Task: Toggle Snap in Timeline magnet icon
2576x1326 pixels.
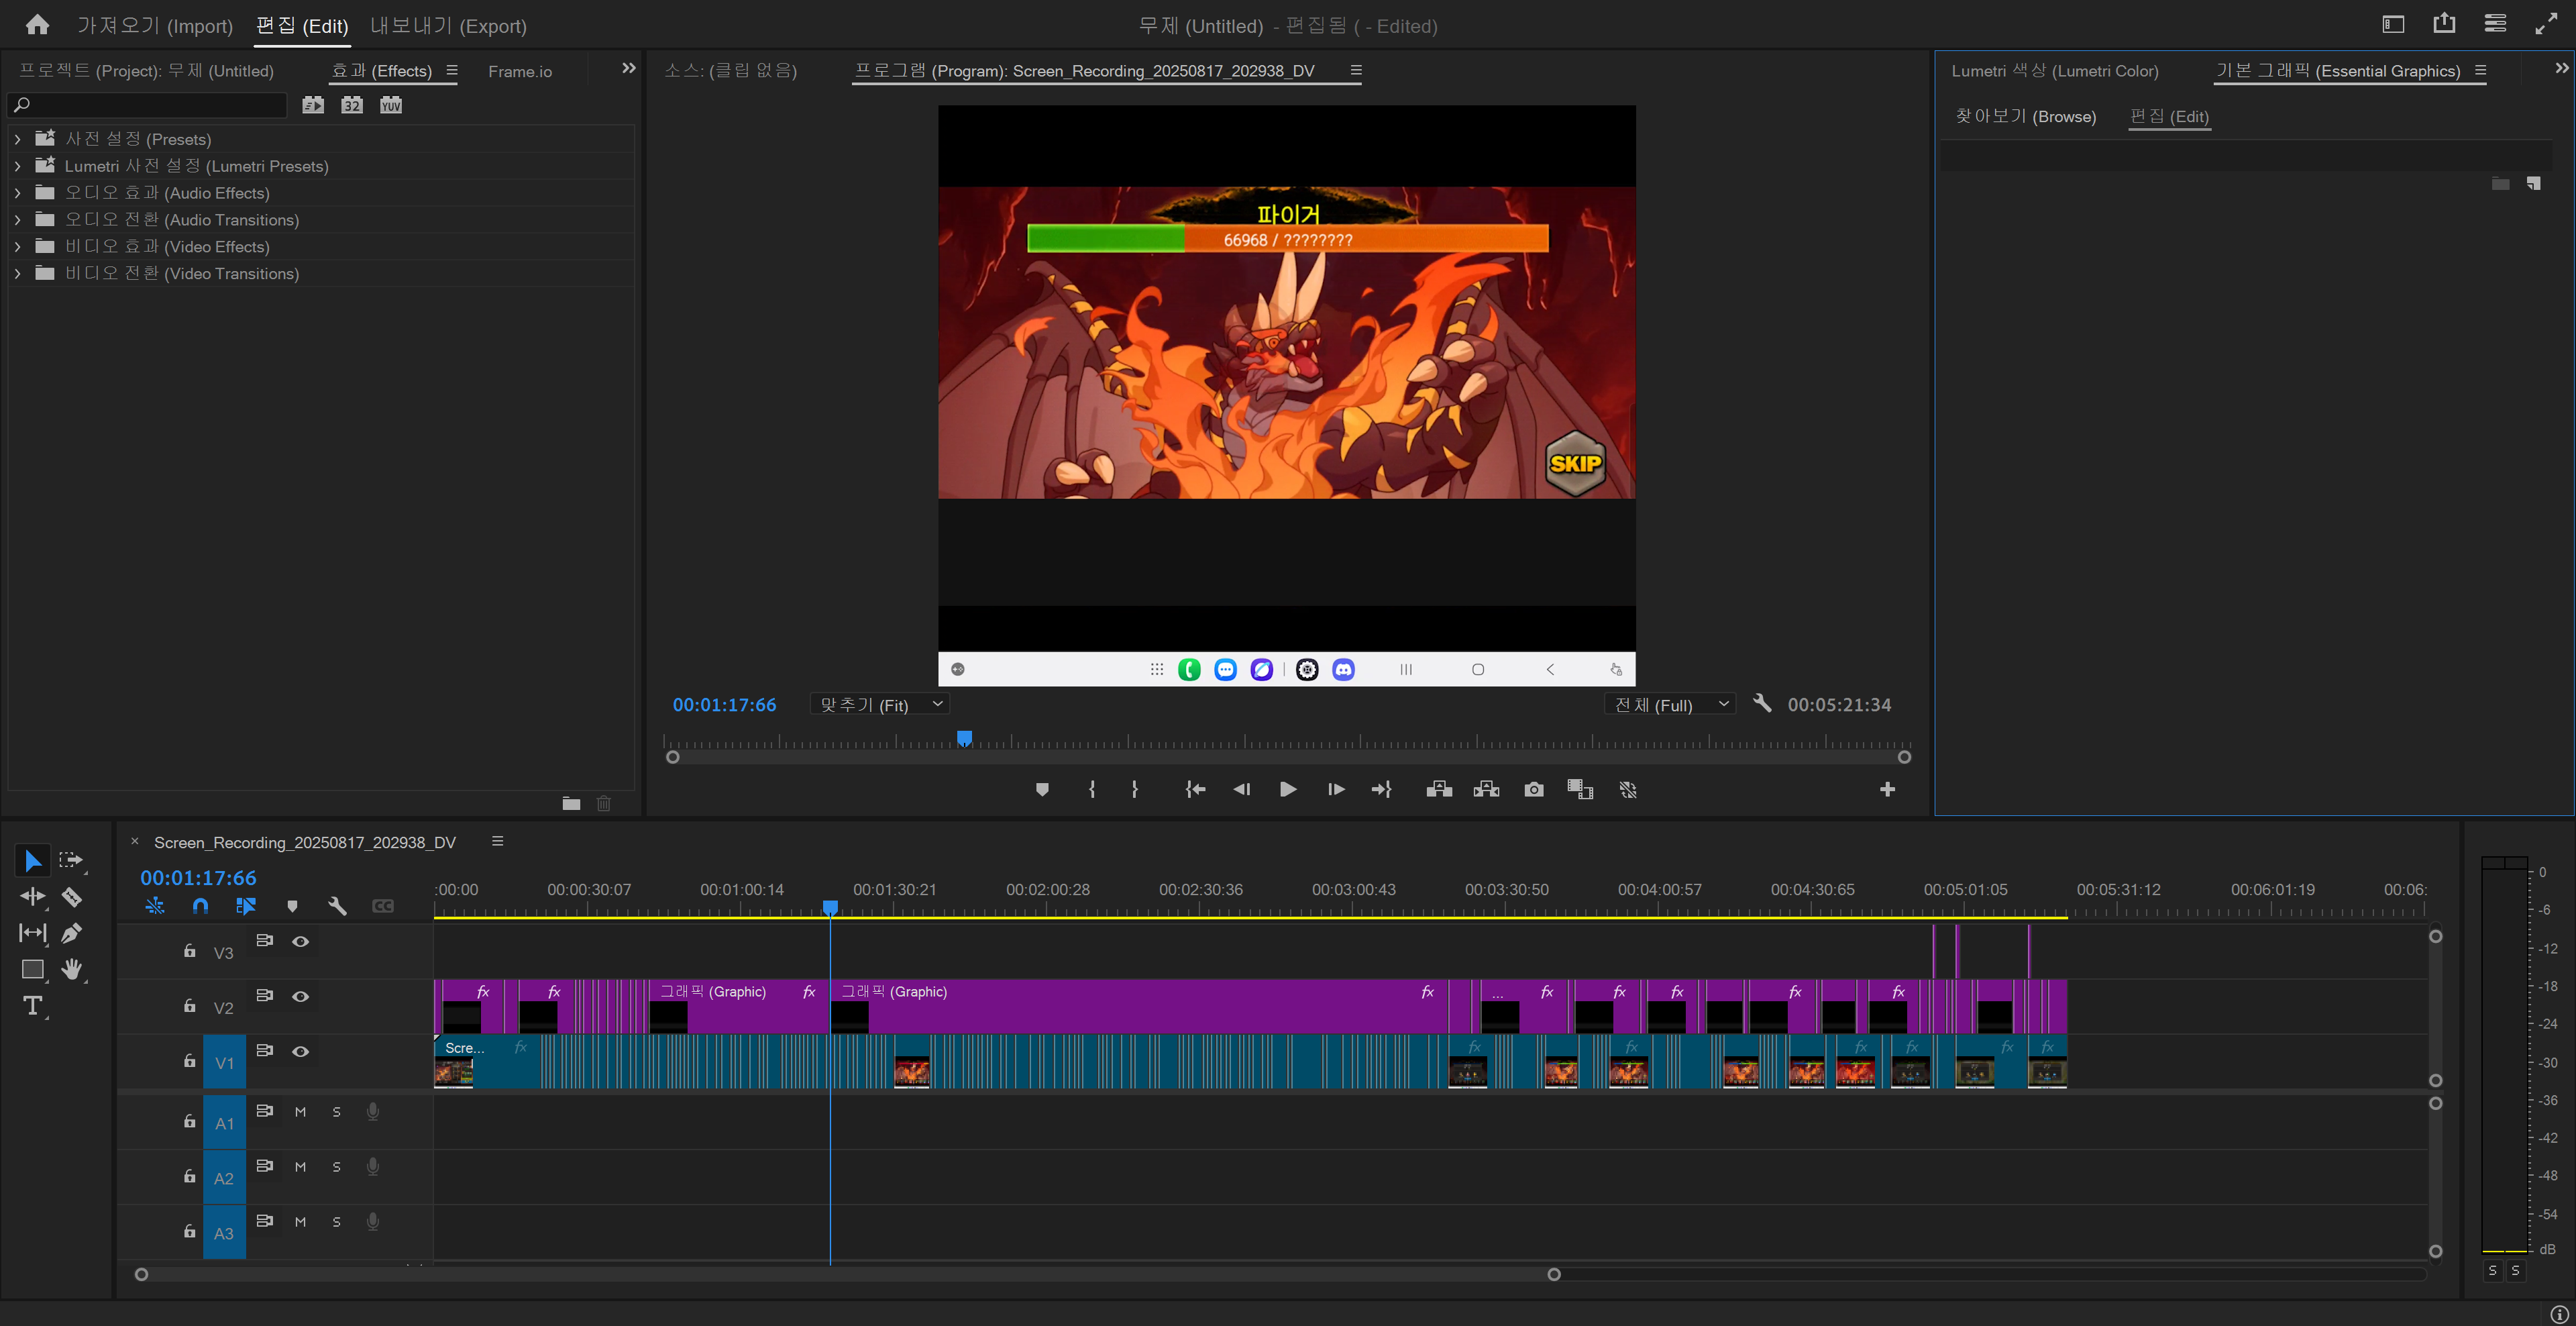Action: (x=200, y=906)
